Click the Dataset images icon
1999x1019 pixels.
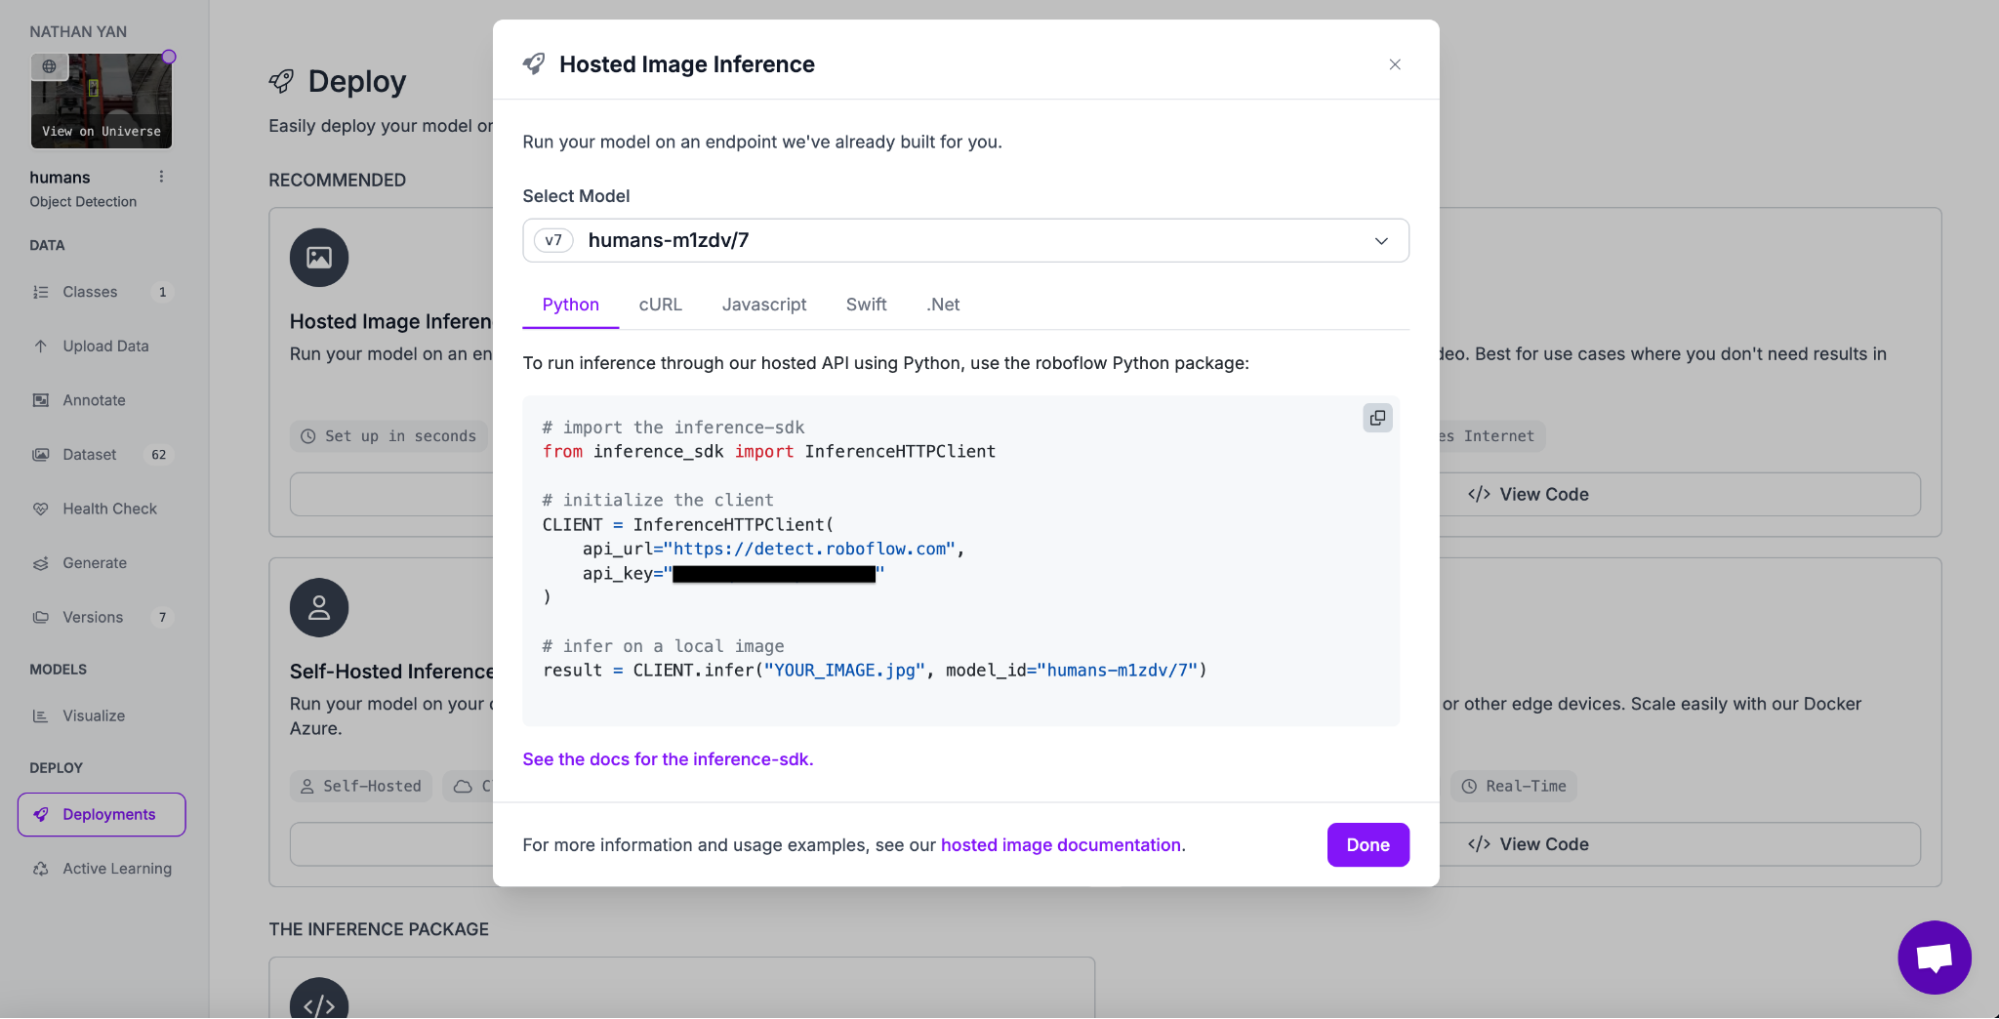coord(40,454)
